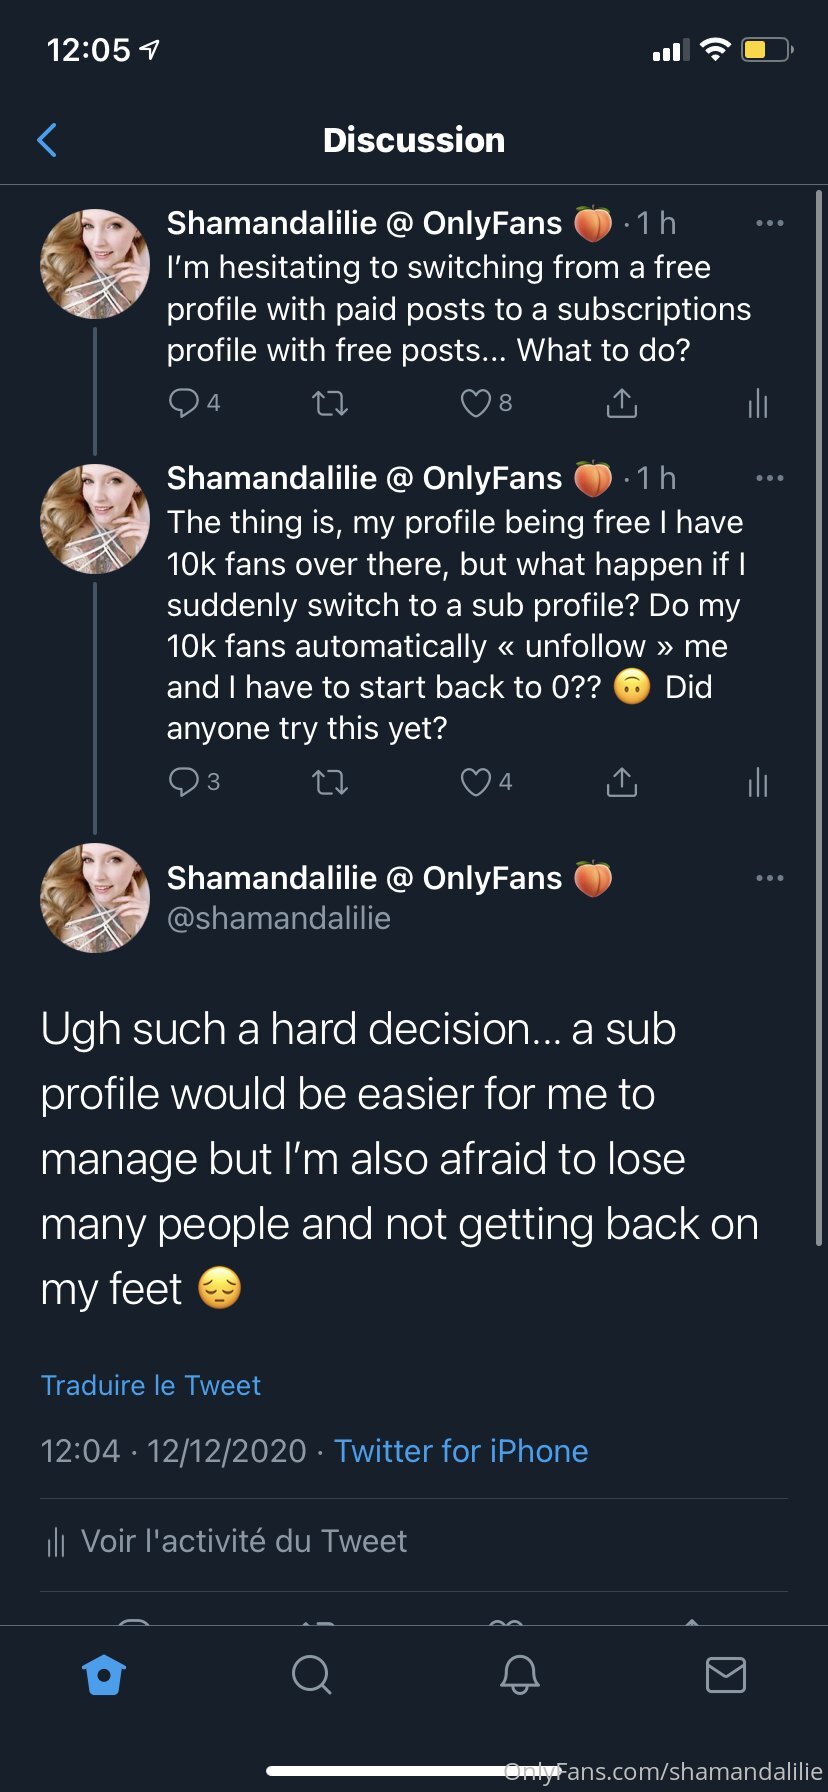Tap the main tweet author's profile picture
Image resolution: width=828 pixels, height=1792 pixels.
click(x=95, y=898)
